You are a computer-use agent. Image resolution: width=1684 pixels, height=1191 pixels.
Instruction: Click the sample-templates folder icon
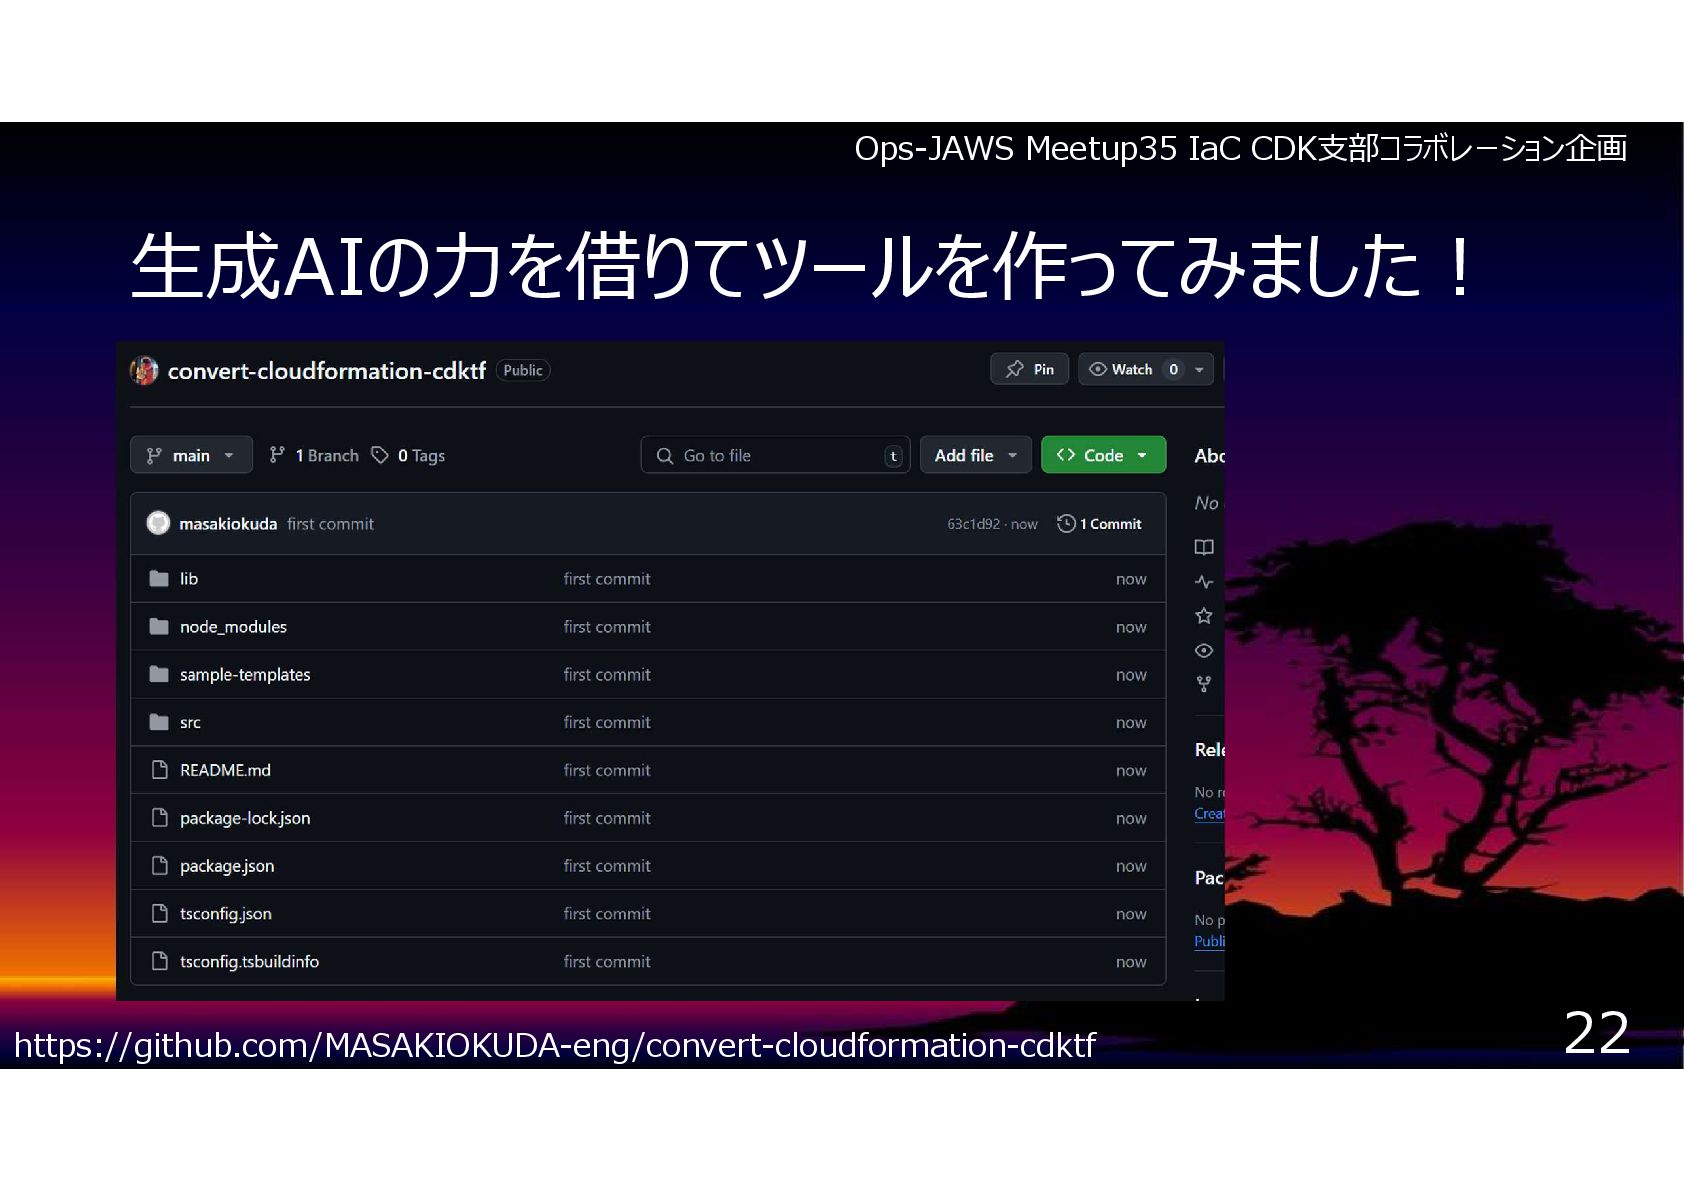(x=159, y=674)
